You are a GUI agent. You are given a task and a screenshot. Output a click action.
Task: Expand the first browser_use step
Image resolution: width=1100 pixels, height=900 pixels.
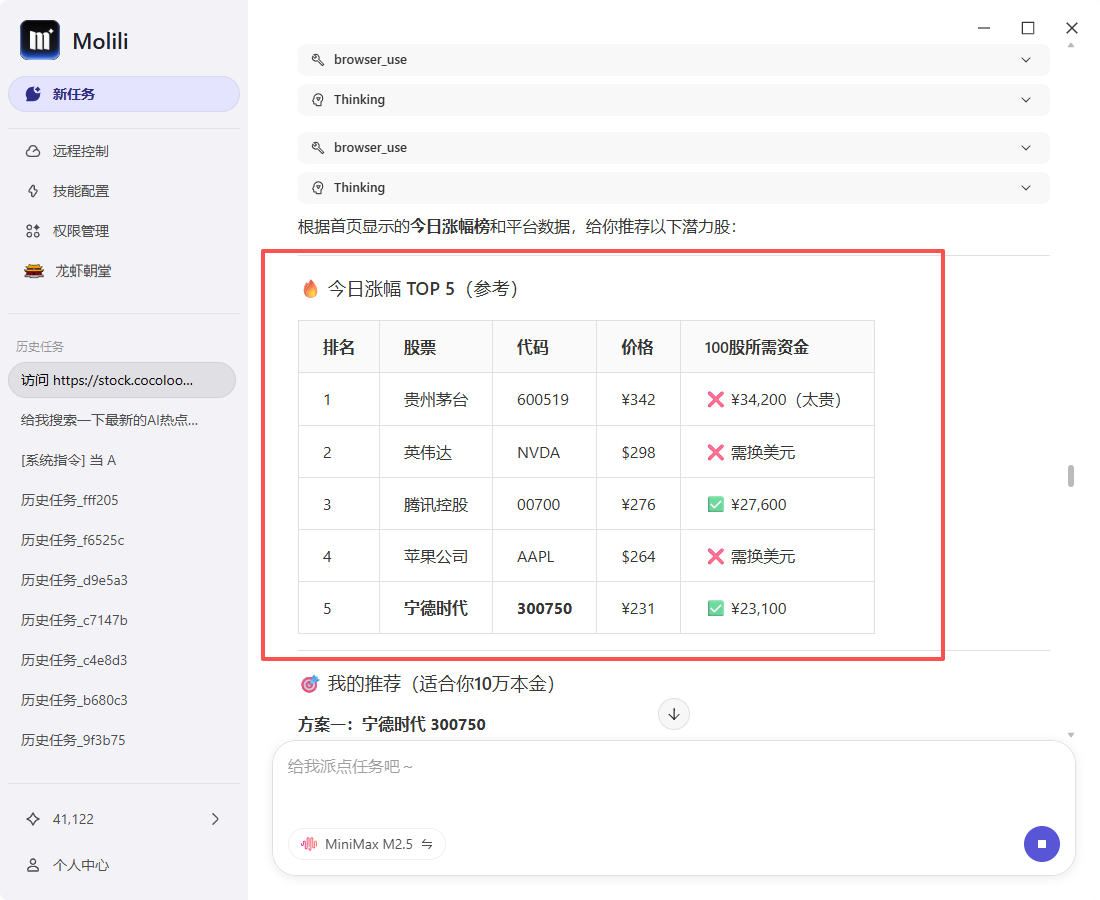pos(1025,60)
